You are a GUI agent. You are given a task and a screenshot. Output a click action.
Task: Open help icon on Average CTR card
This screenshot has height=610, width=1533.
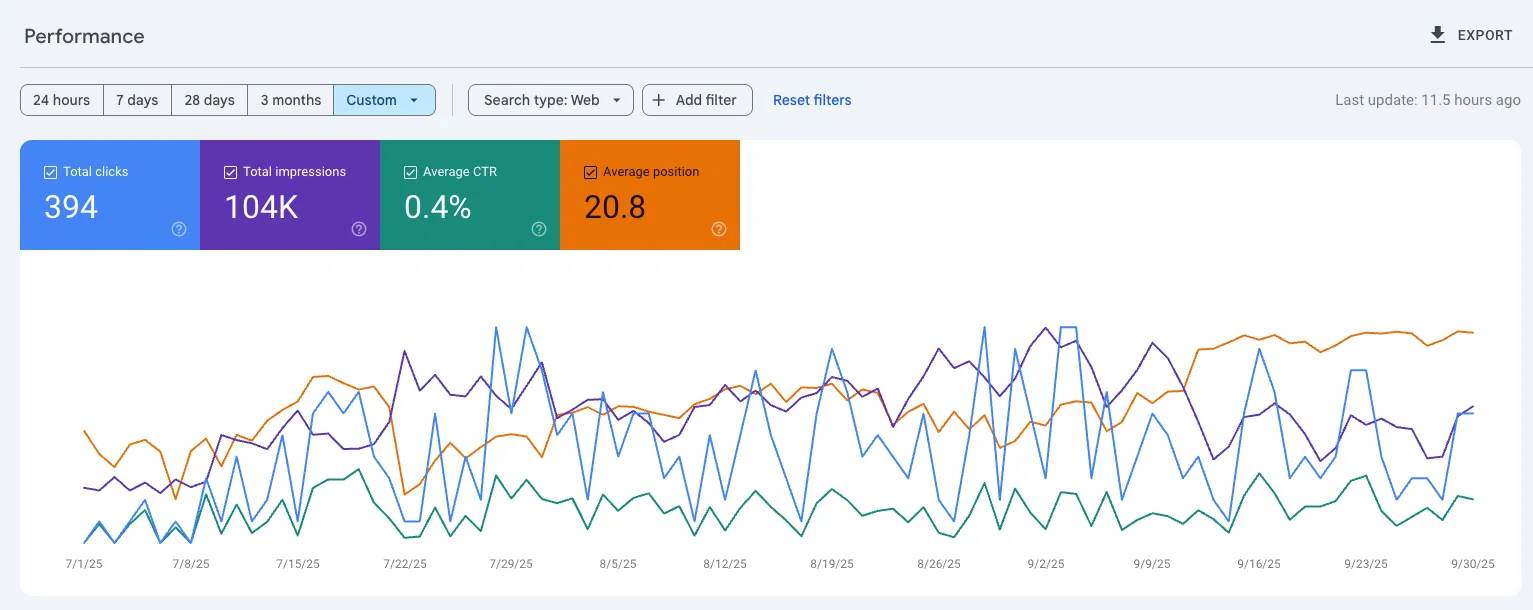tap(539, 229)
